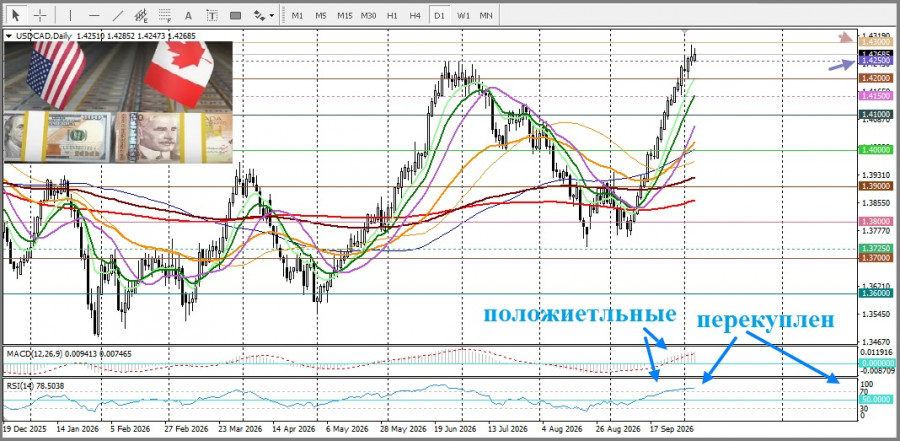Click the 4 Aug 2026 date label

pos(563,429)
